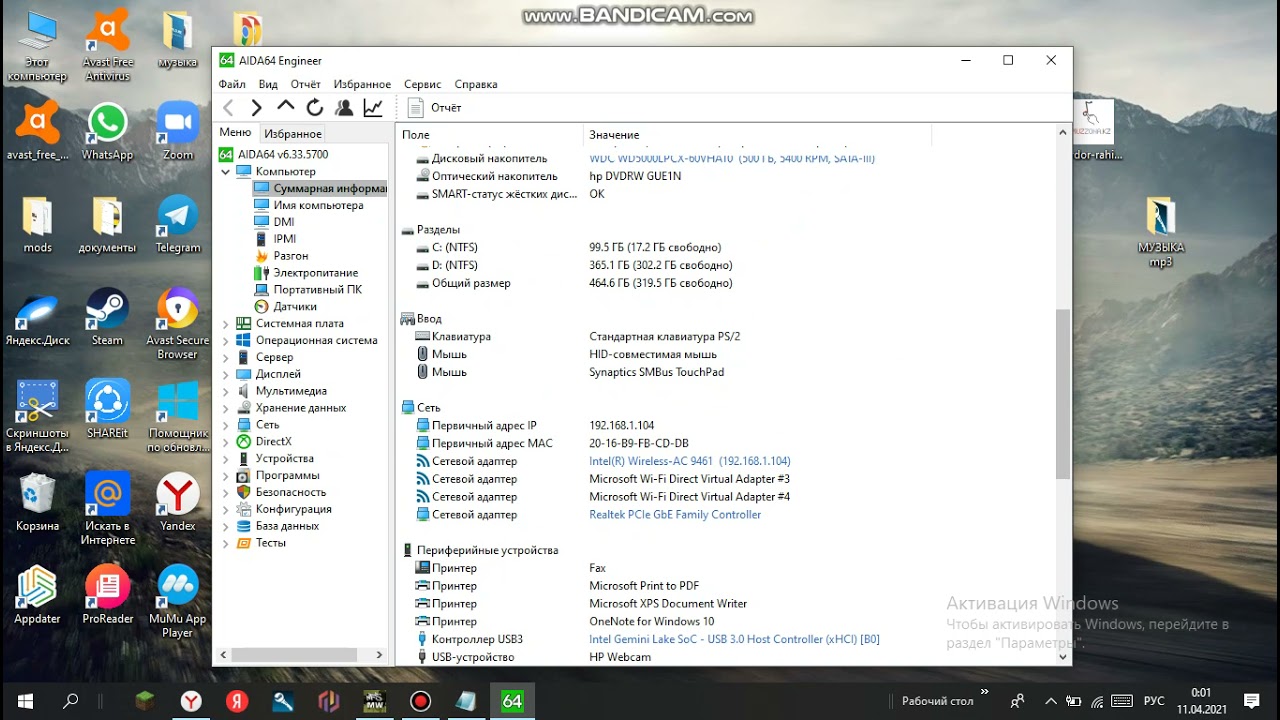This screenshot has width=1280, height=720.
Task: Switch to the Избранное tab in the sidebar
Action: [x=293, y=134]
